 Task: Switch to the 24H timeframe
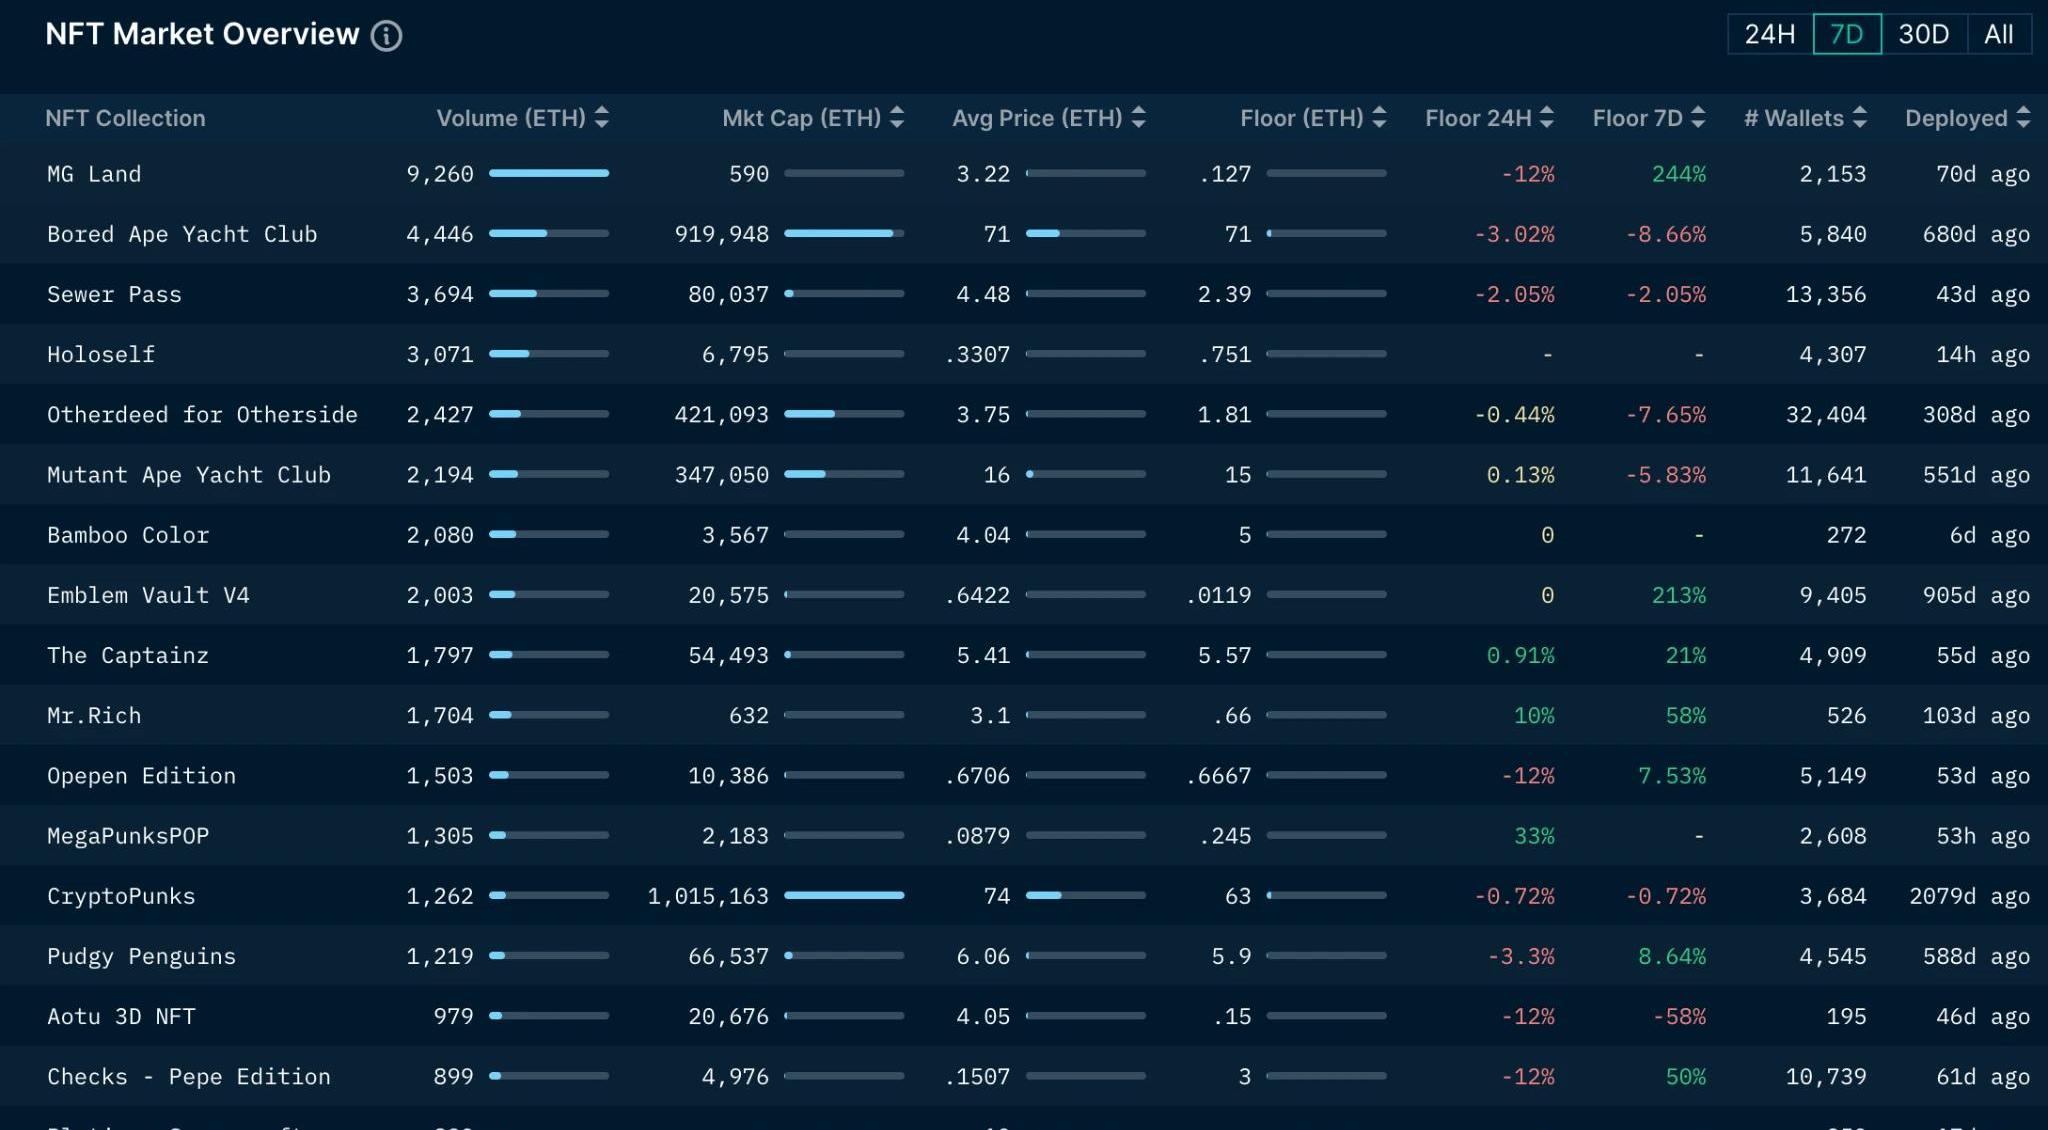point(1769,35)
